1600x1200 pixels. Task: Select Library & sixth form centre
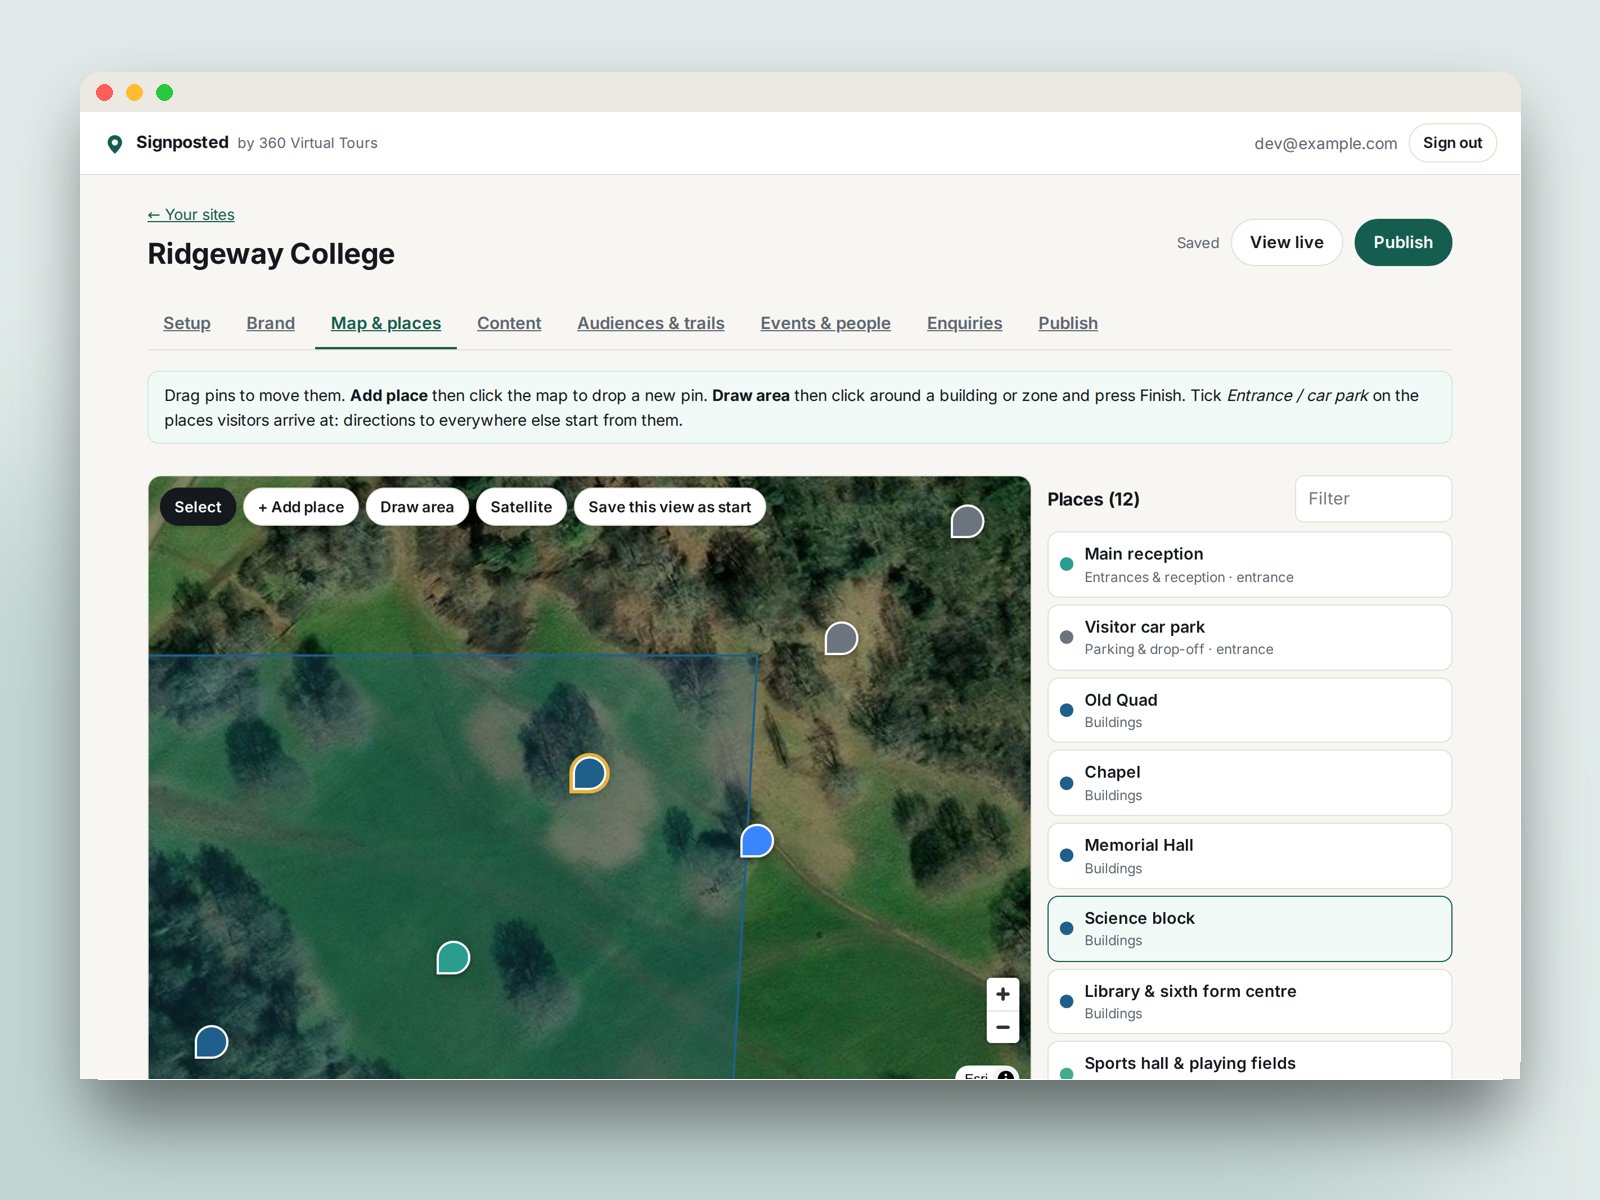coord(1250,1001)
